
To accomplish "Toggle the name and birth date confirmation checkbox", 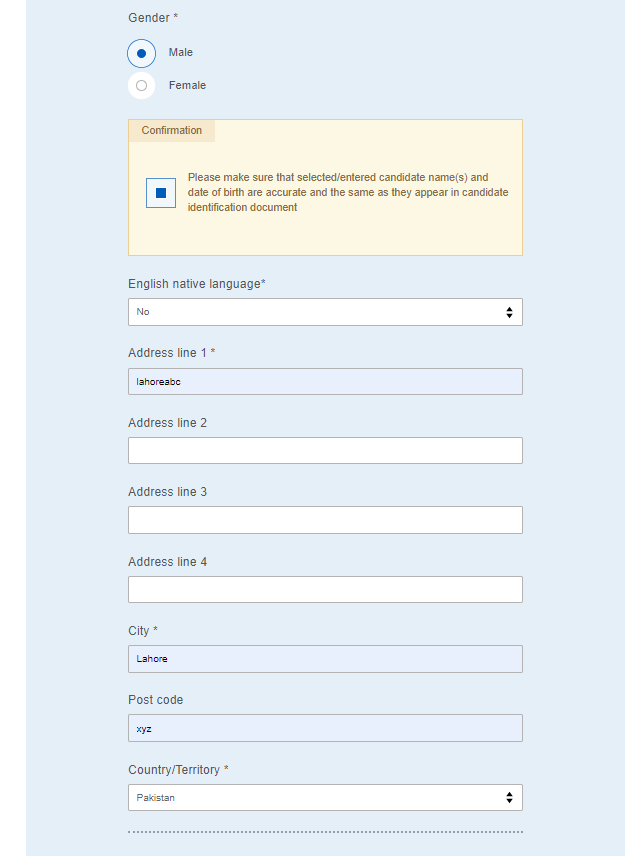I will (161, 193).
